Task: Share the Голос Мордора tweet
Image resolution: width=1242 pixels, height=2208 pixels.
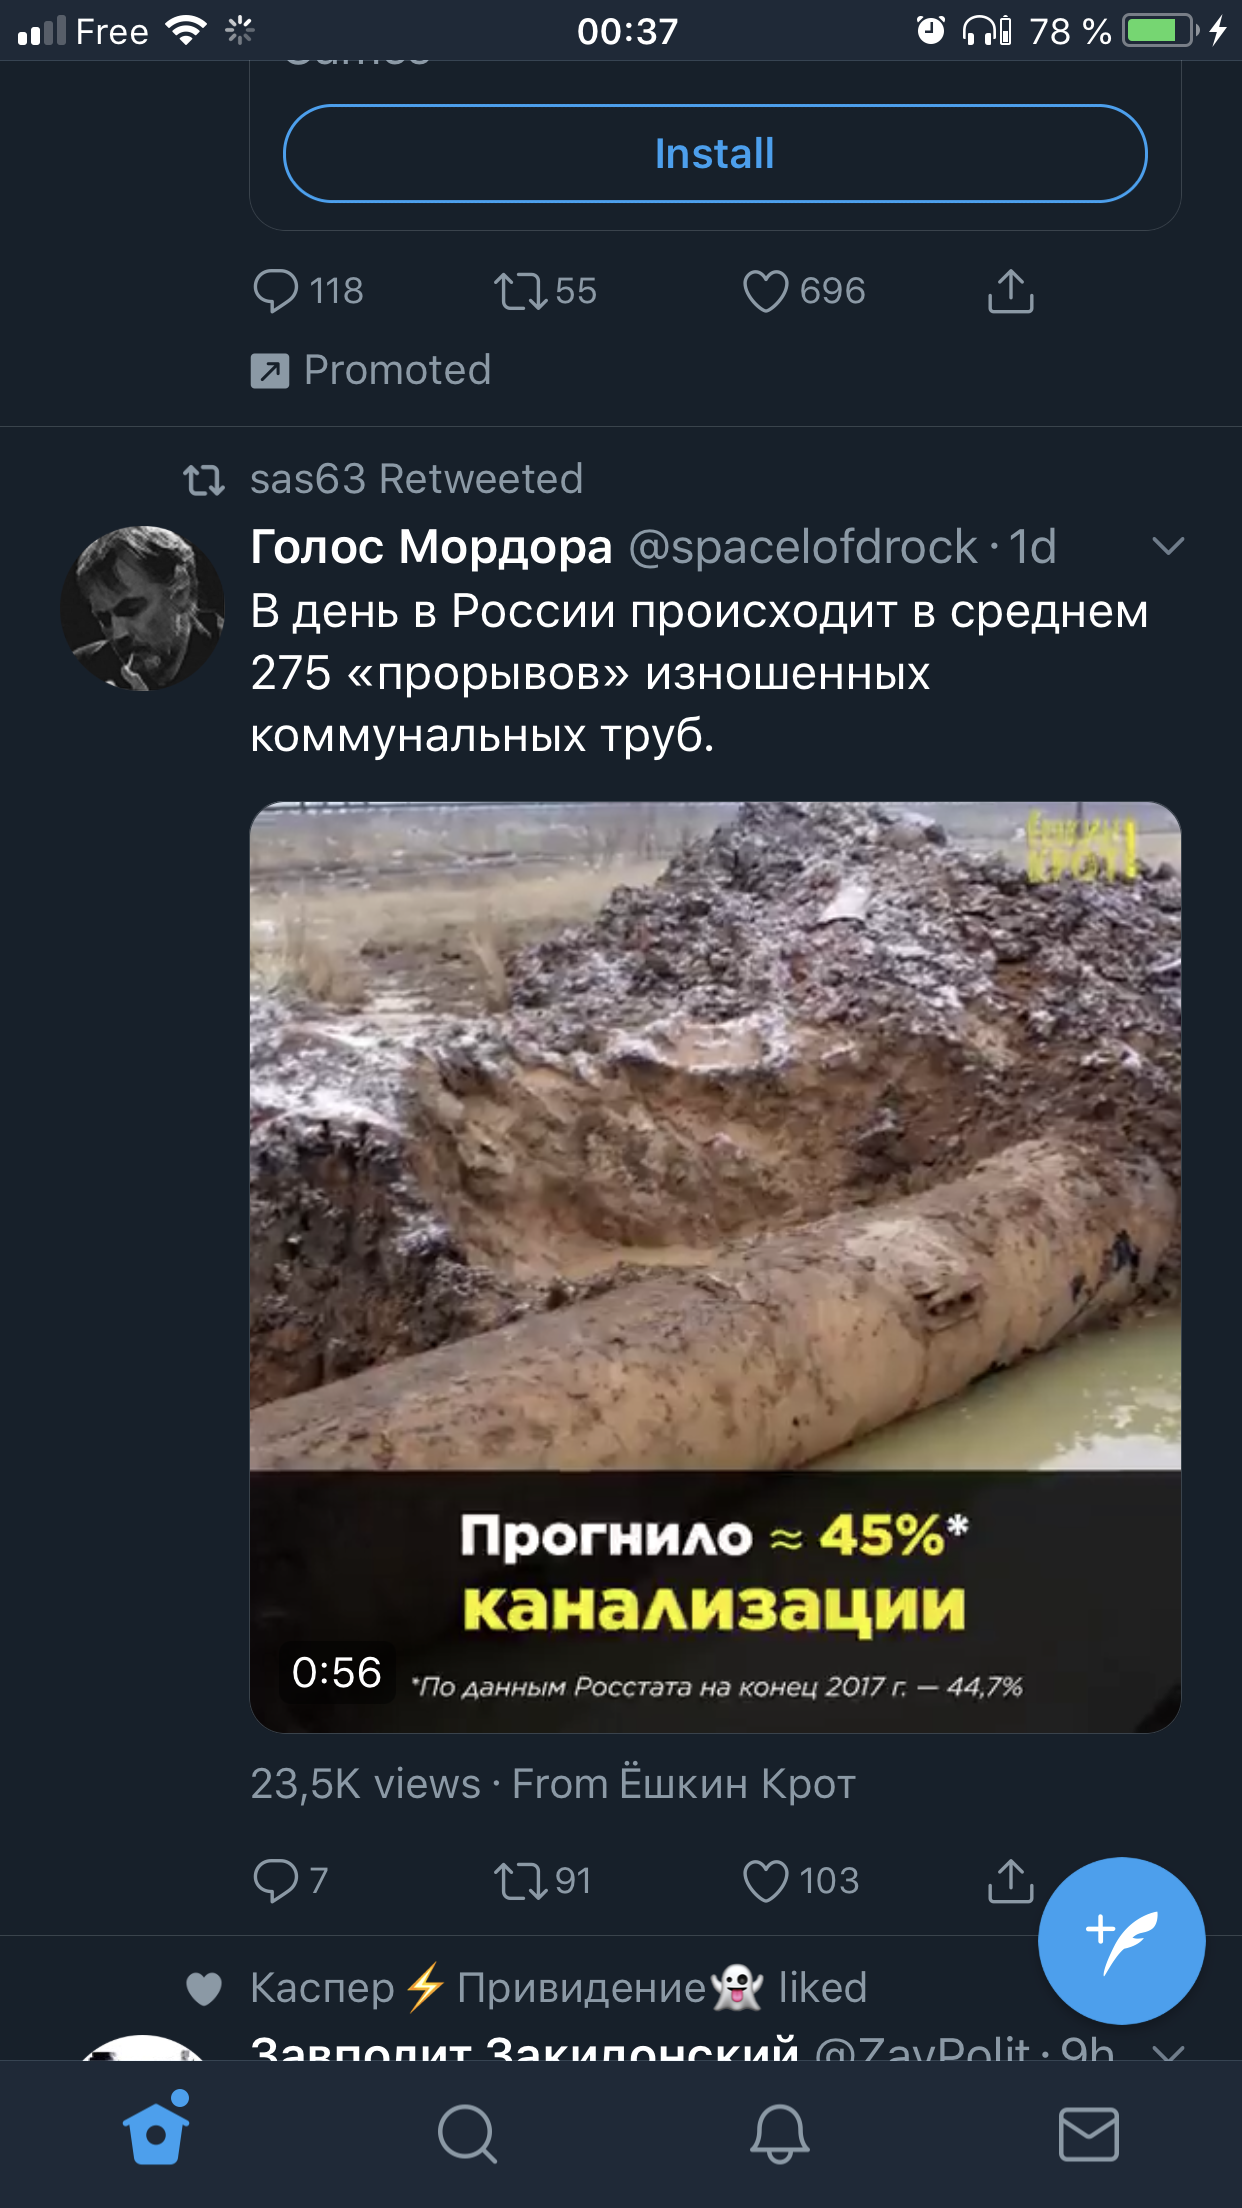Action: tap(1010, 1880)
